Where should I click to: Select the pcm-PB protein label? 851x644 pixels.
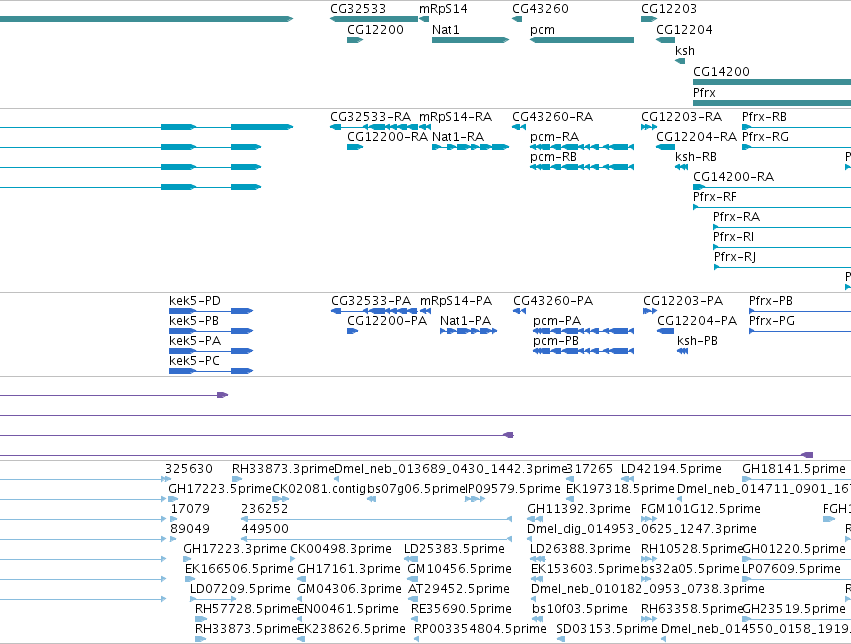(x=556, y=341)
